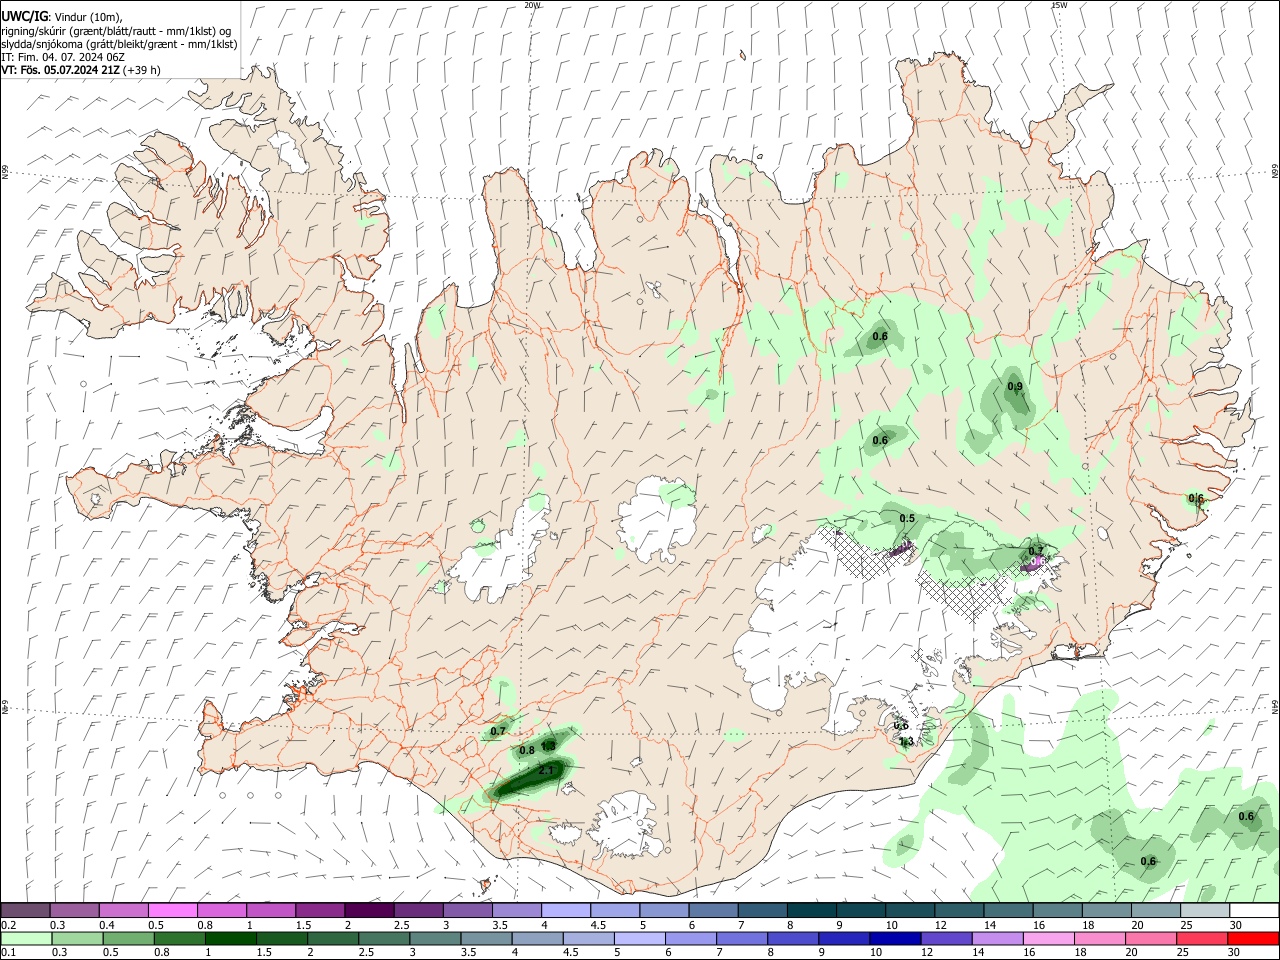This screenshot has width=1280, height=960.
Task: Click the 'slydda/snjókoma' legend description line
Action: tap(119, 44)
